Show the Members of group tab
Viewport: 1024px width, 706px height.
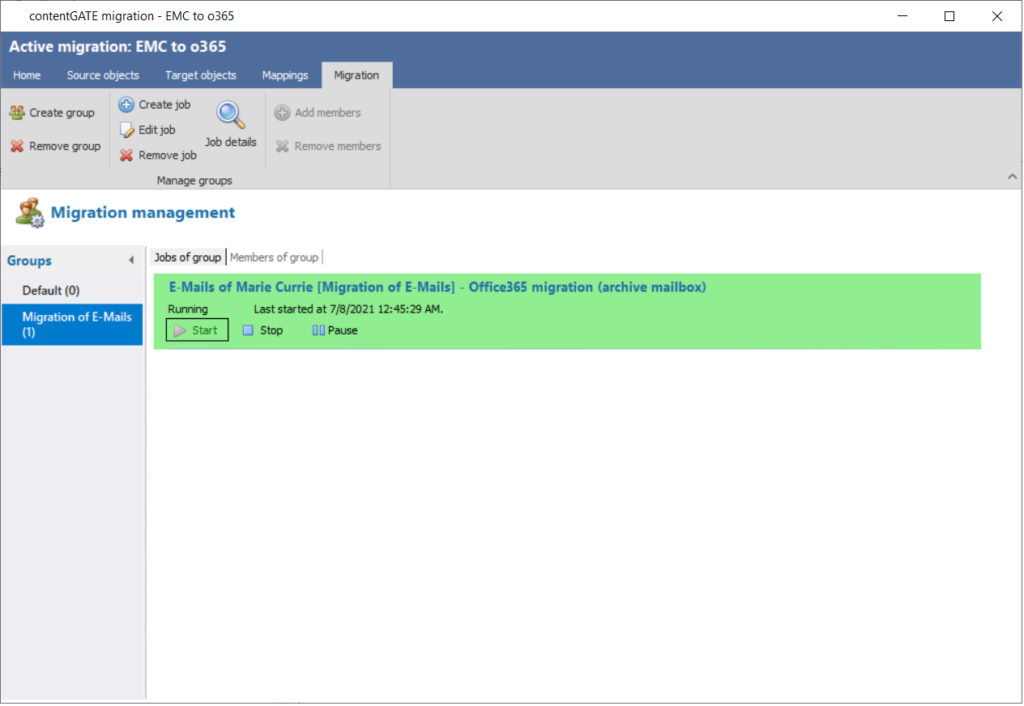point(274,257)
